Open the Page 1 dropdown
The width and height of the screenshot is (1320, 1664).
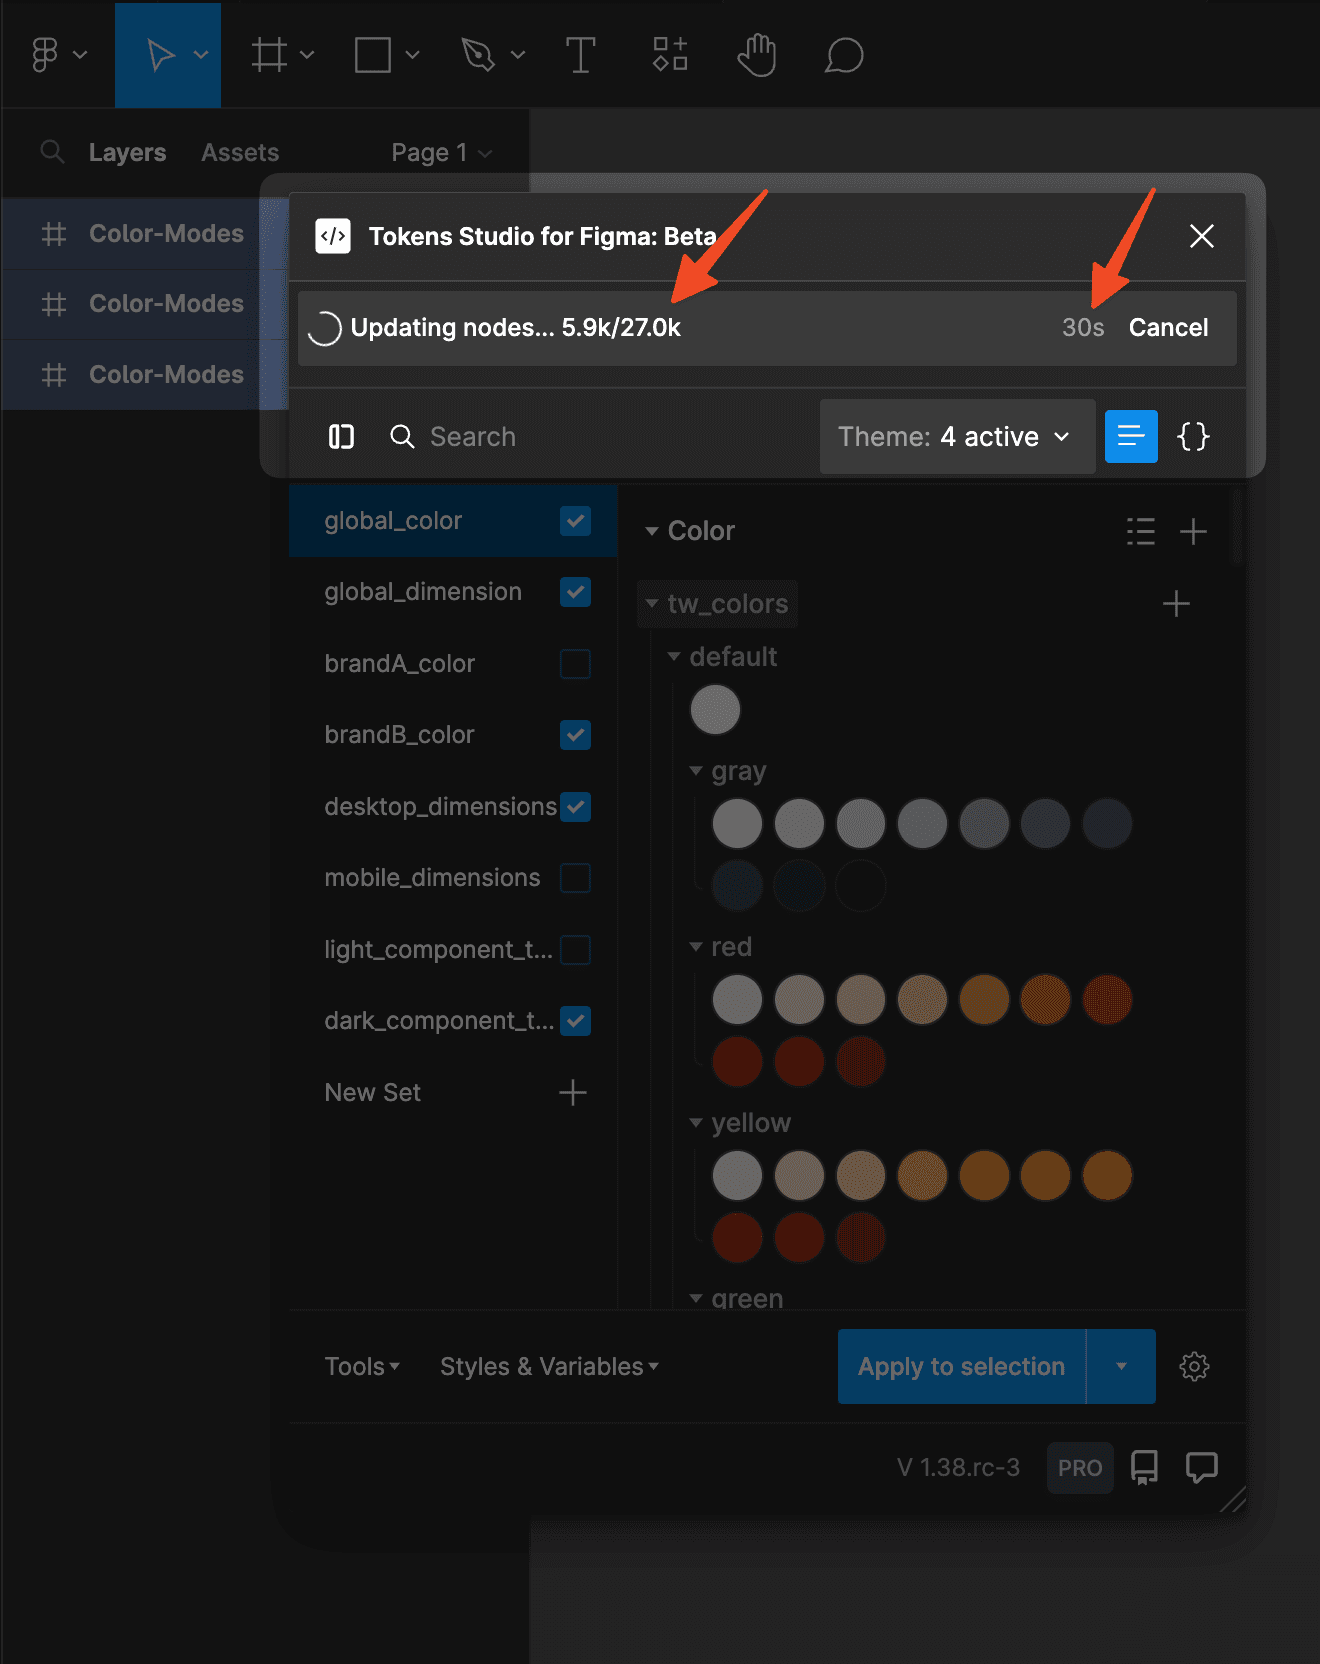click(442, 152)
